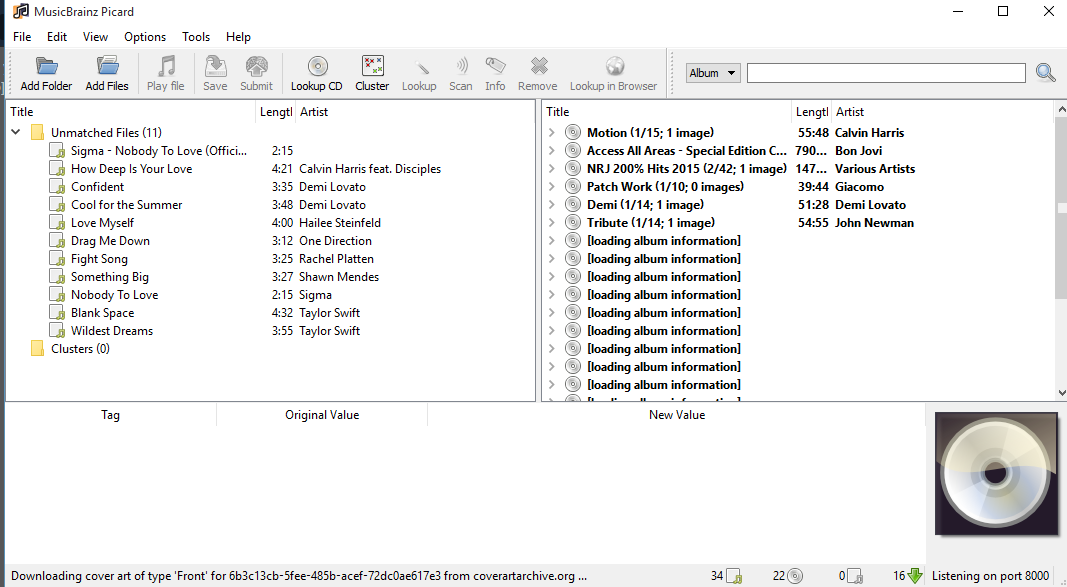Click the search magnifier icon
Viewport: 1067px width, 587px height.
tap(1045, 72)
